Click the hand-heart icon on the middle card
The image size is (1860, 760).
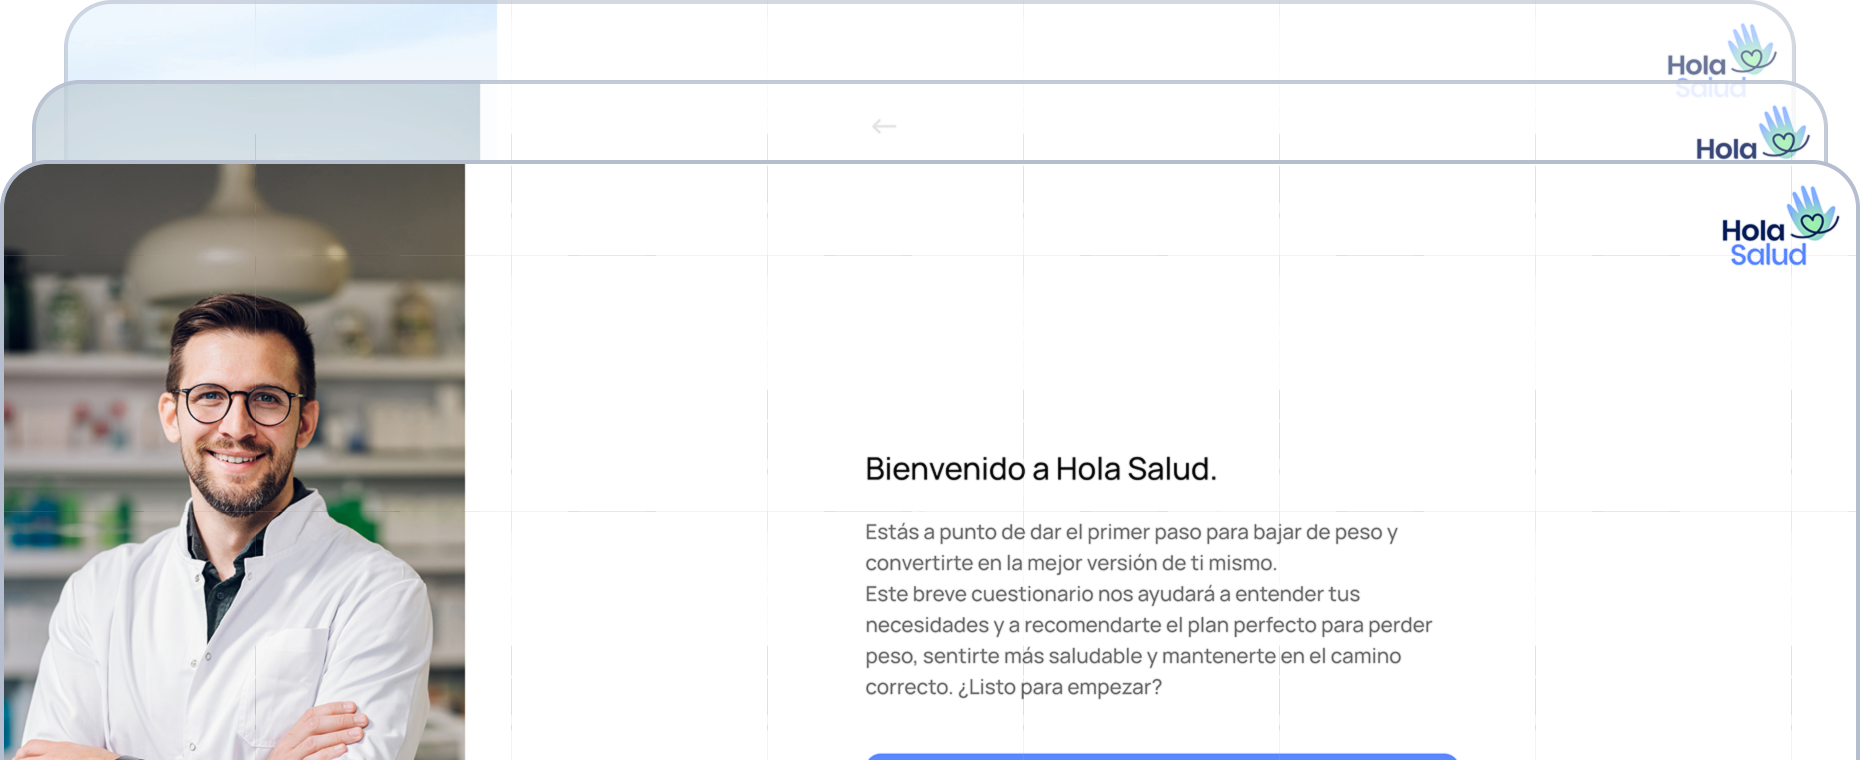click(x=1784, y=133)
